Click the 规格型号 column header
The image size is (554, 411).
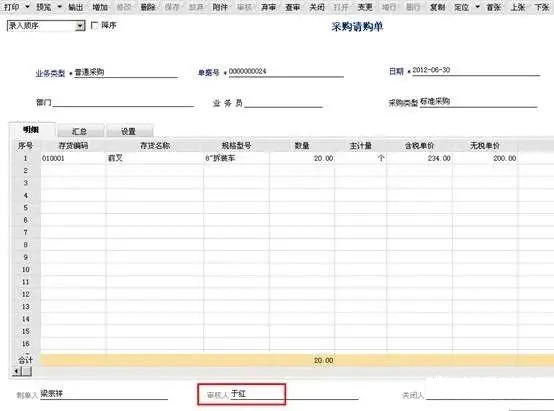(236, 146)
